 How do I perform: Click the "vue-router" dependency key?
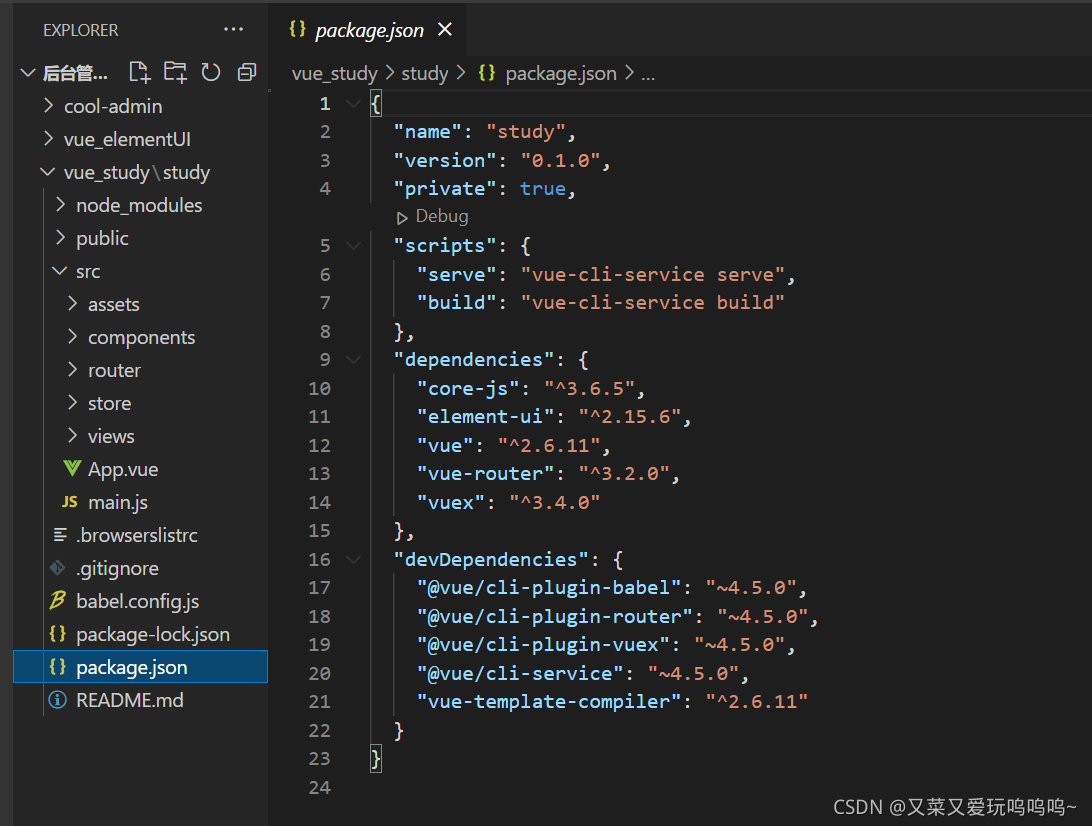[x=485, y=474]
